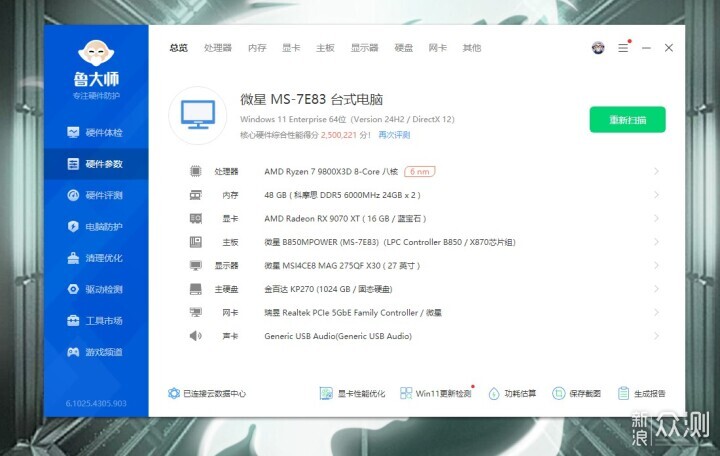Image resolution: width=720 pixels, height=456 pixels.
Task: Switch to the 显卡 tab
Action: pos(291,48)
